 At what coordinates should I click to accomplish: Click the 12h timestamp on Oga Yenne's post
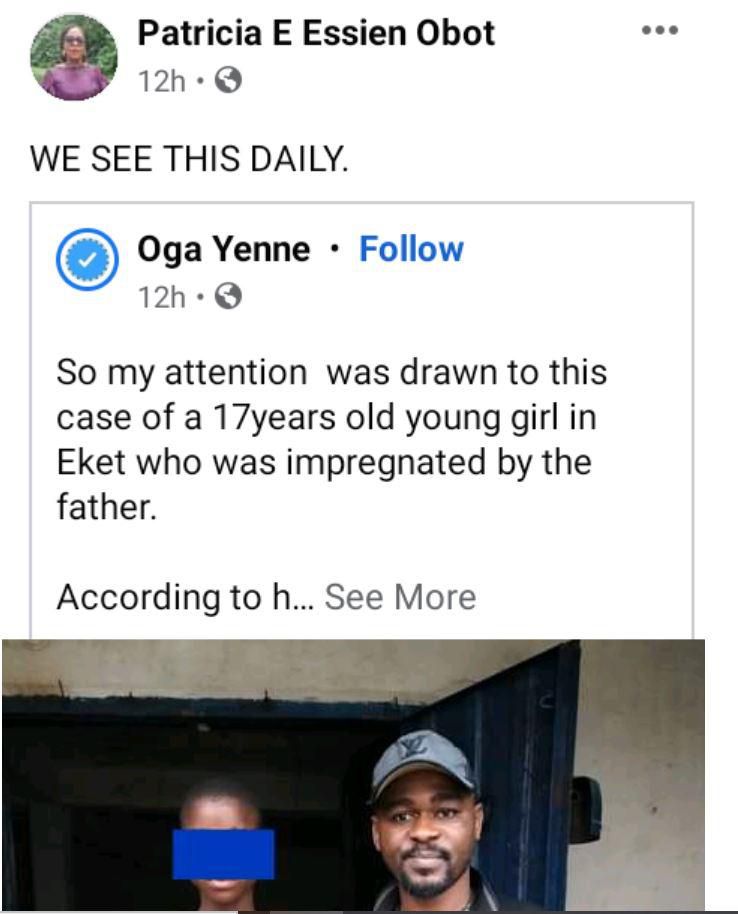[x=160, y=297]
